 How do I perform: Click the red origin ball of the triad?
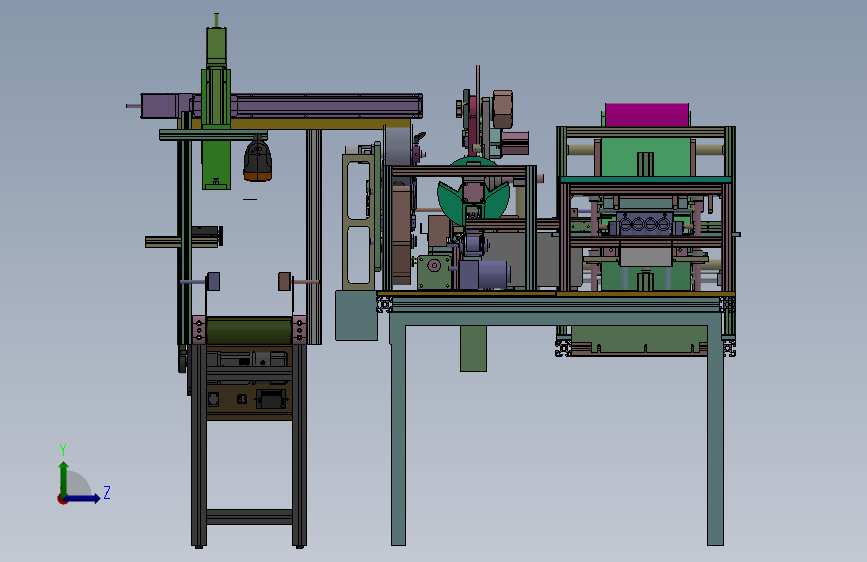62,499
